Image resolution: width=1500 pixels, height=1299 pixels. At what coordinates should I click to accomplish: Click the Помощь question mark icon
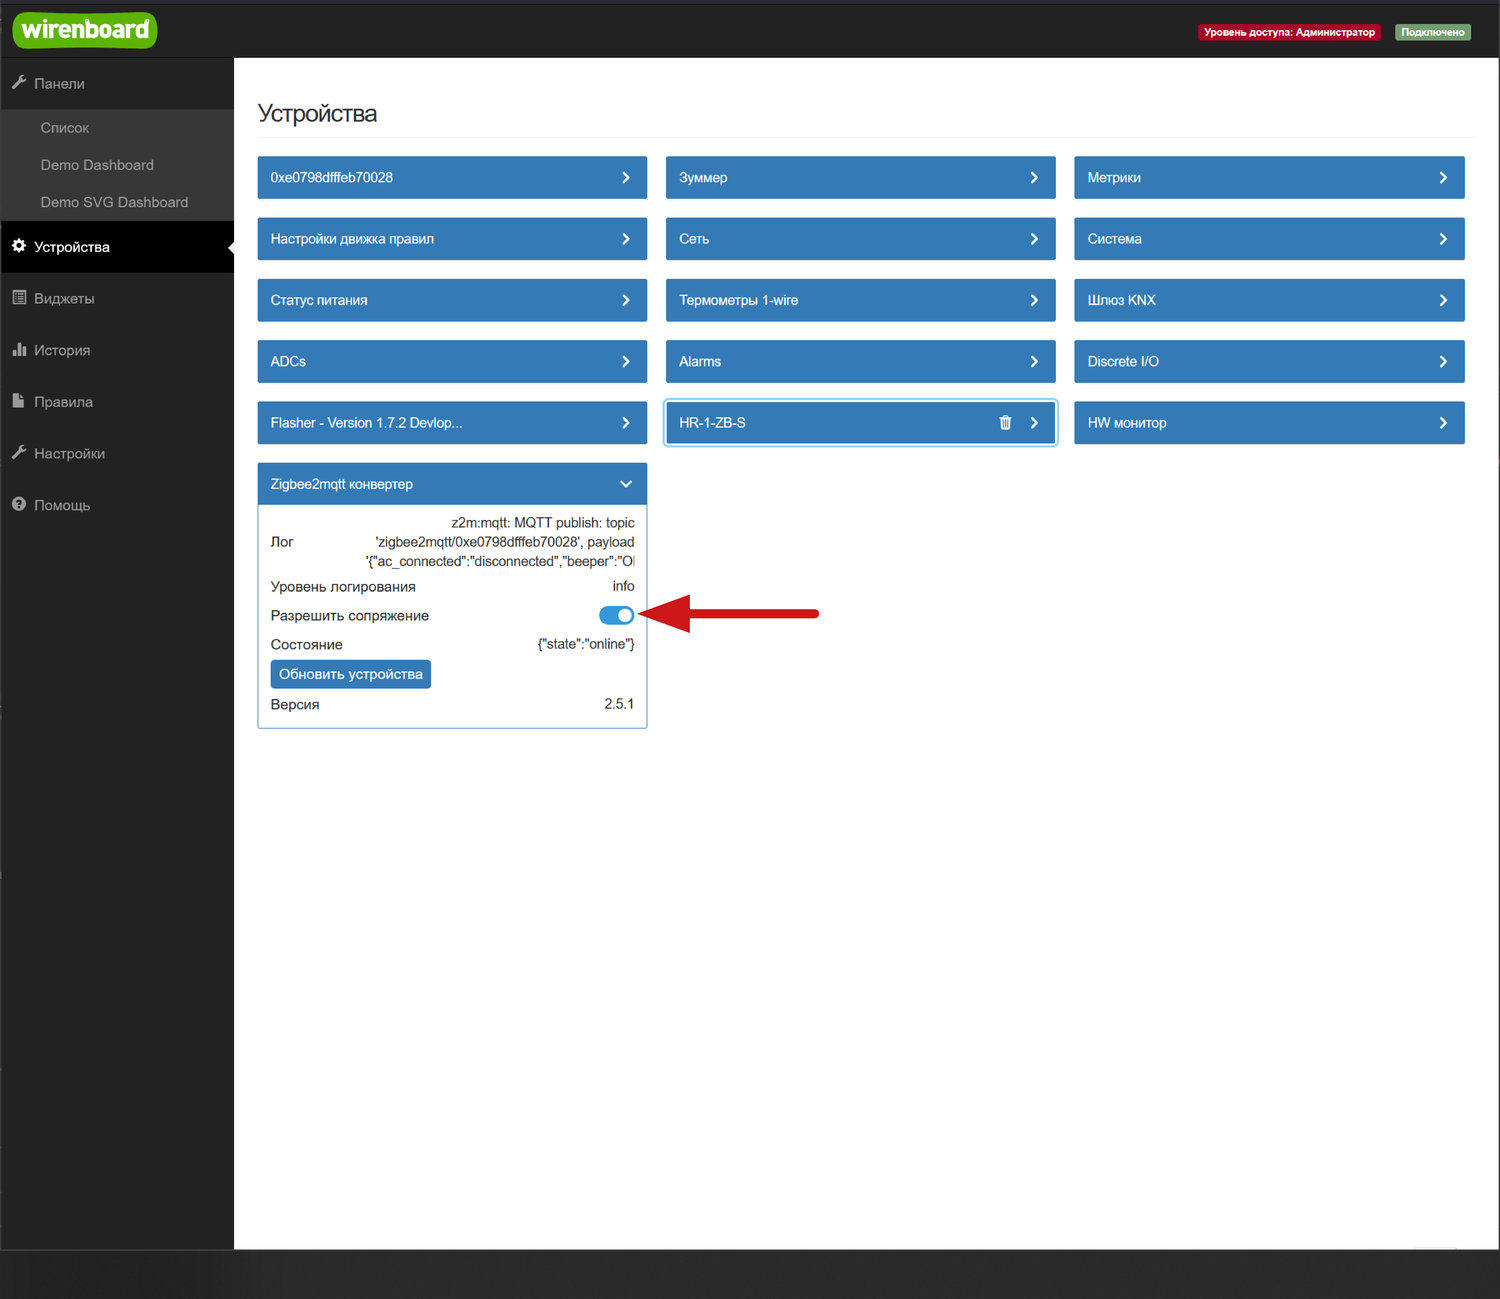[x=19, y=505]
